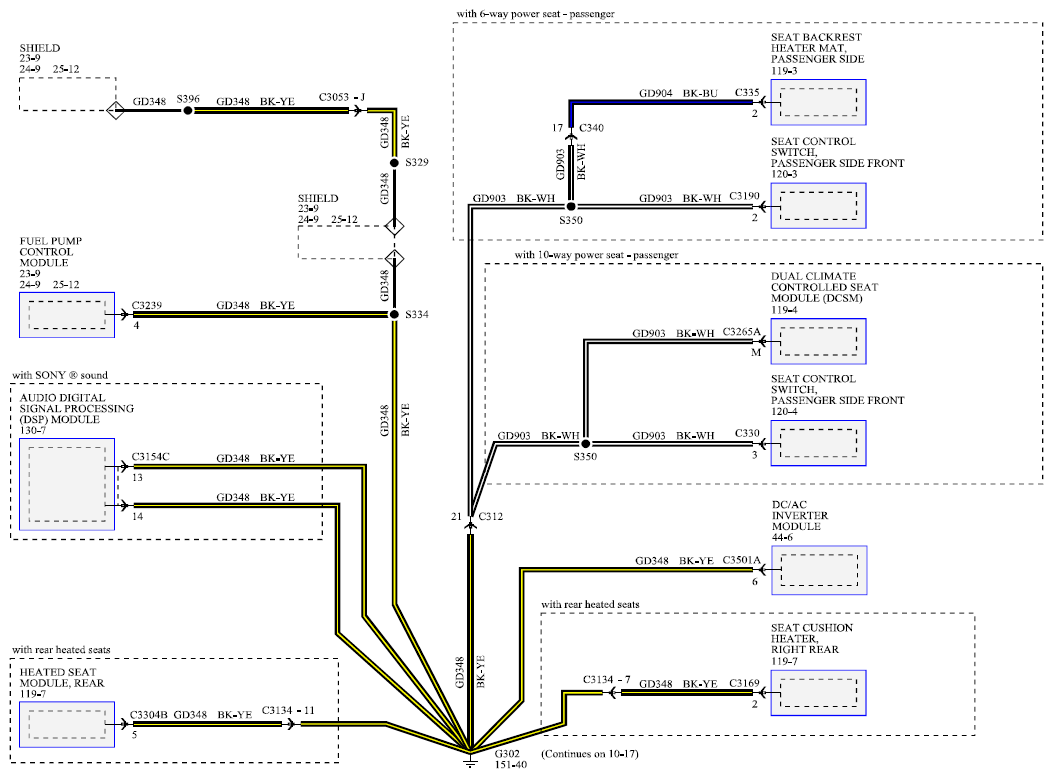
Task: Click the S329 splice node
Action: [394, 163]
